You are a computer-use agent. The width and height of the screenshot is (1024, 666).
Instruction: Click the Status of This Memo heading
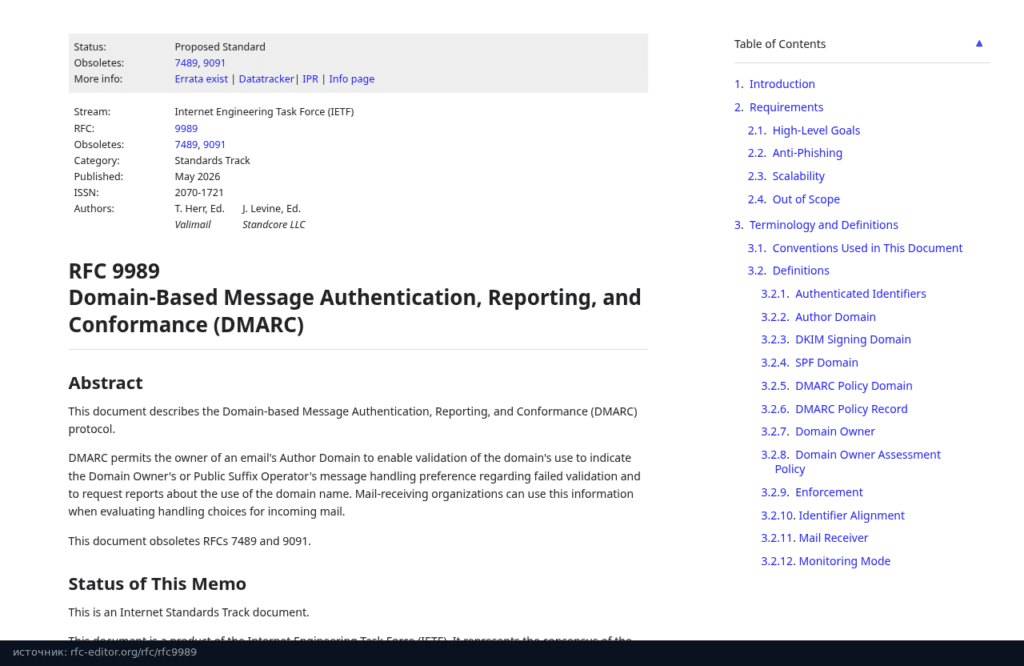point(157,584)
